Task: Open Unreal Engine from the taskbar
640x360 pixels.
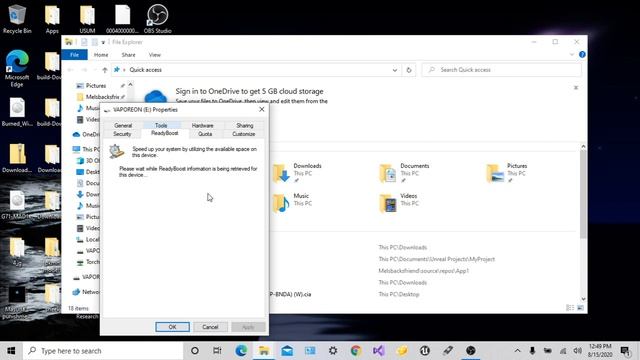Action: tap(424, 351)
